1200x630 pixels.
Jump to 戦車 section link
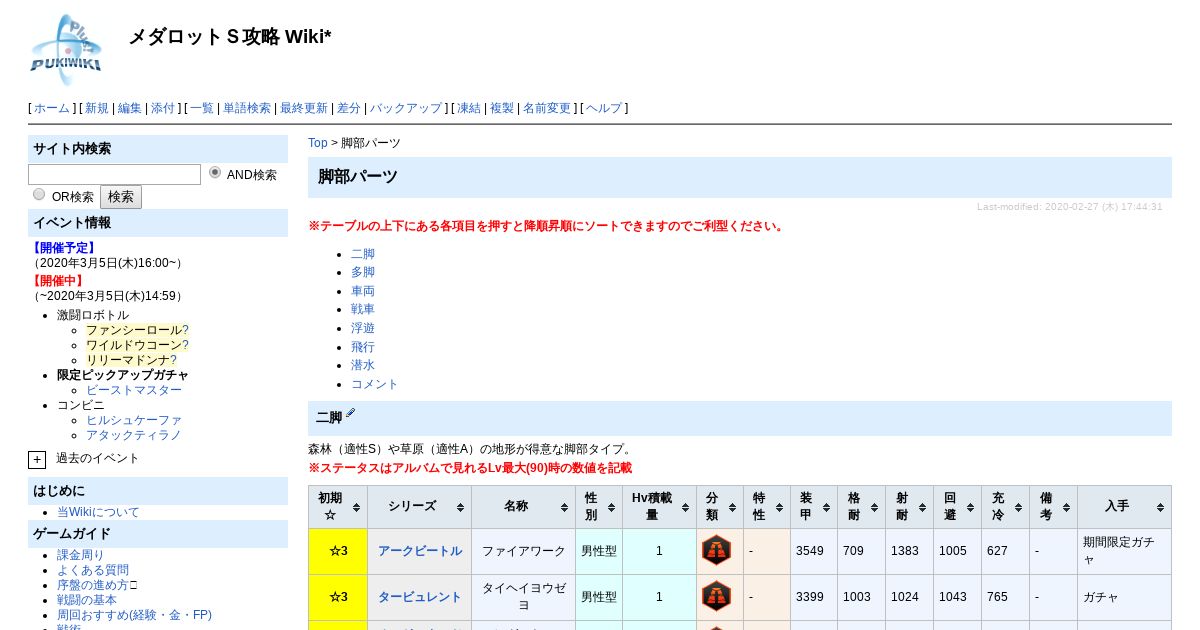363,310
